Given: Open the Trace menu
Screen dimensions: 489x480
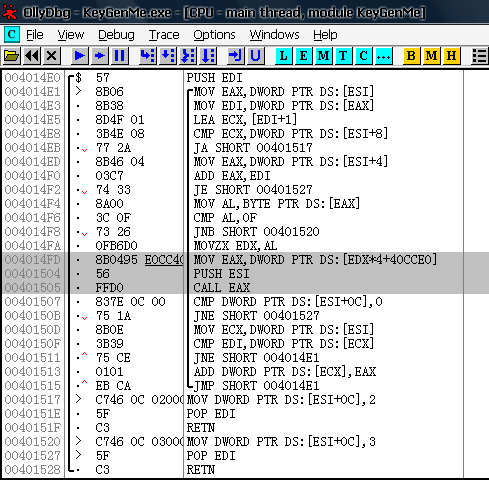Looking at the screenshot, I should tap(164, 35).
